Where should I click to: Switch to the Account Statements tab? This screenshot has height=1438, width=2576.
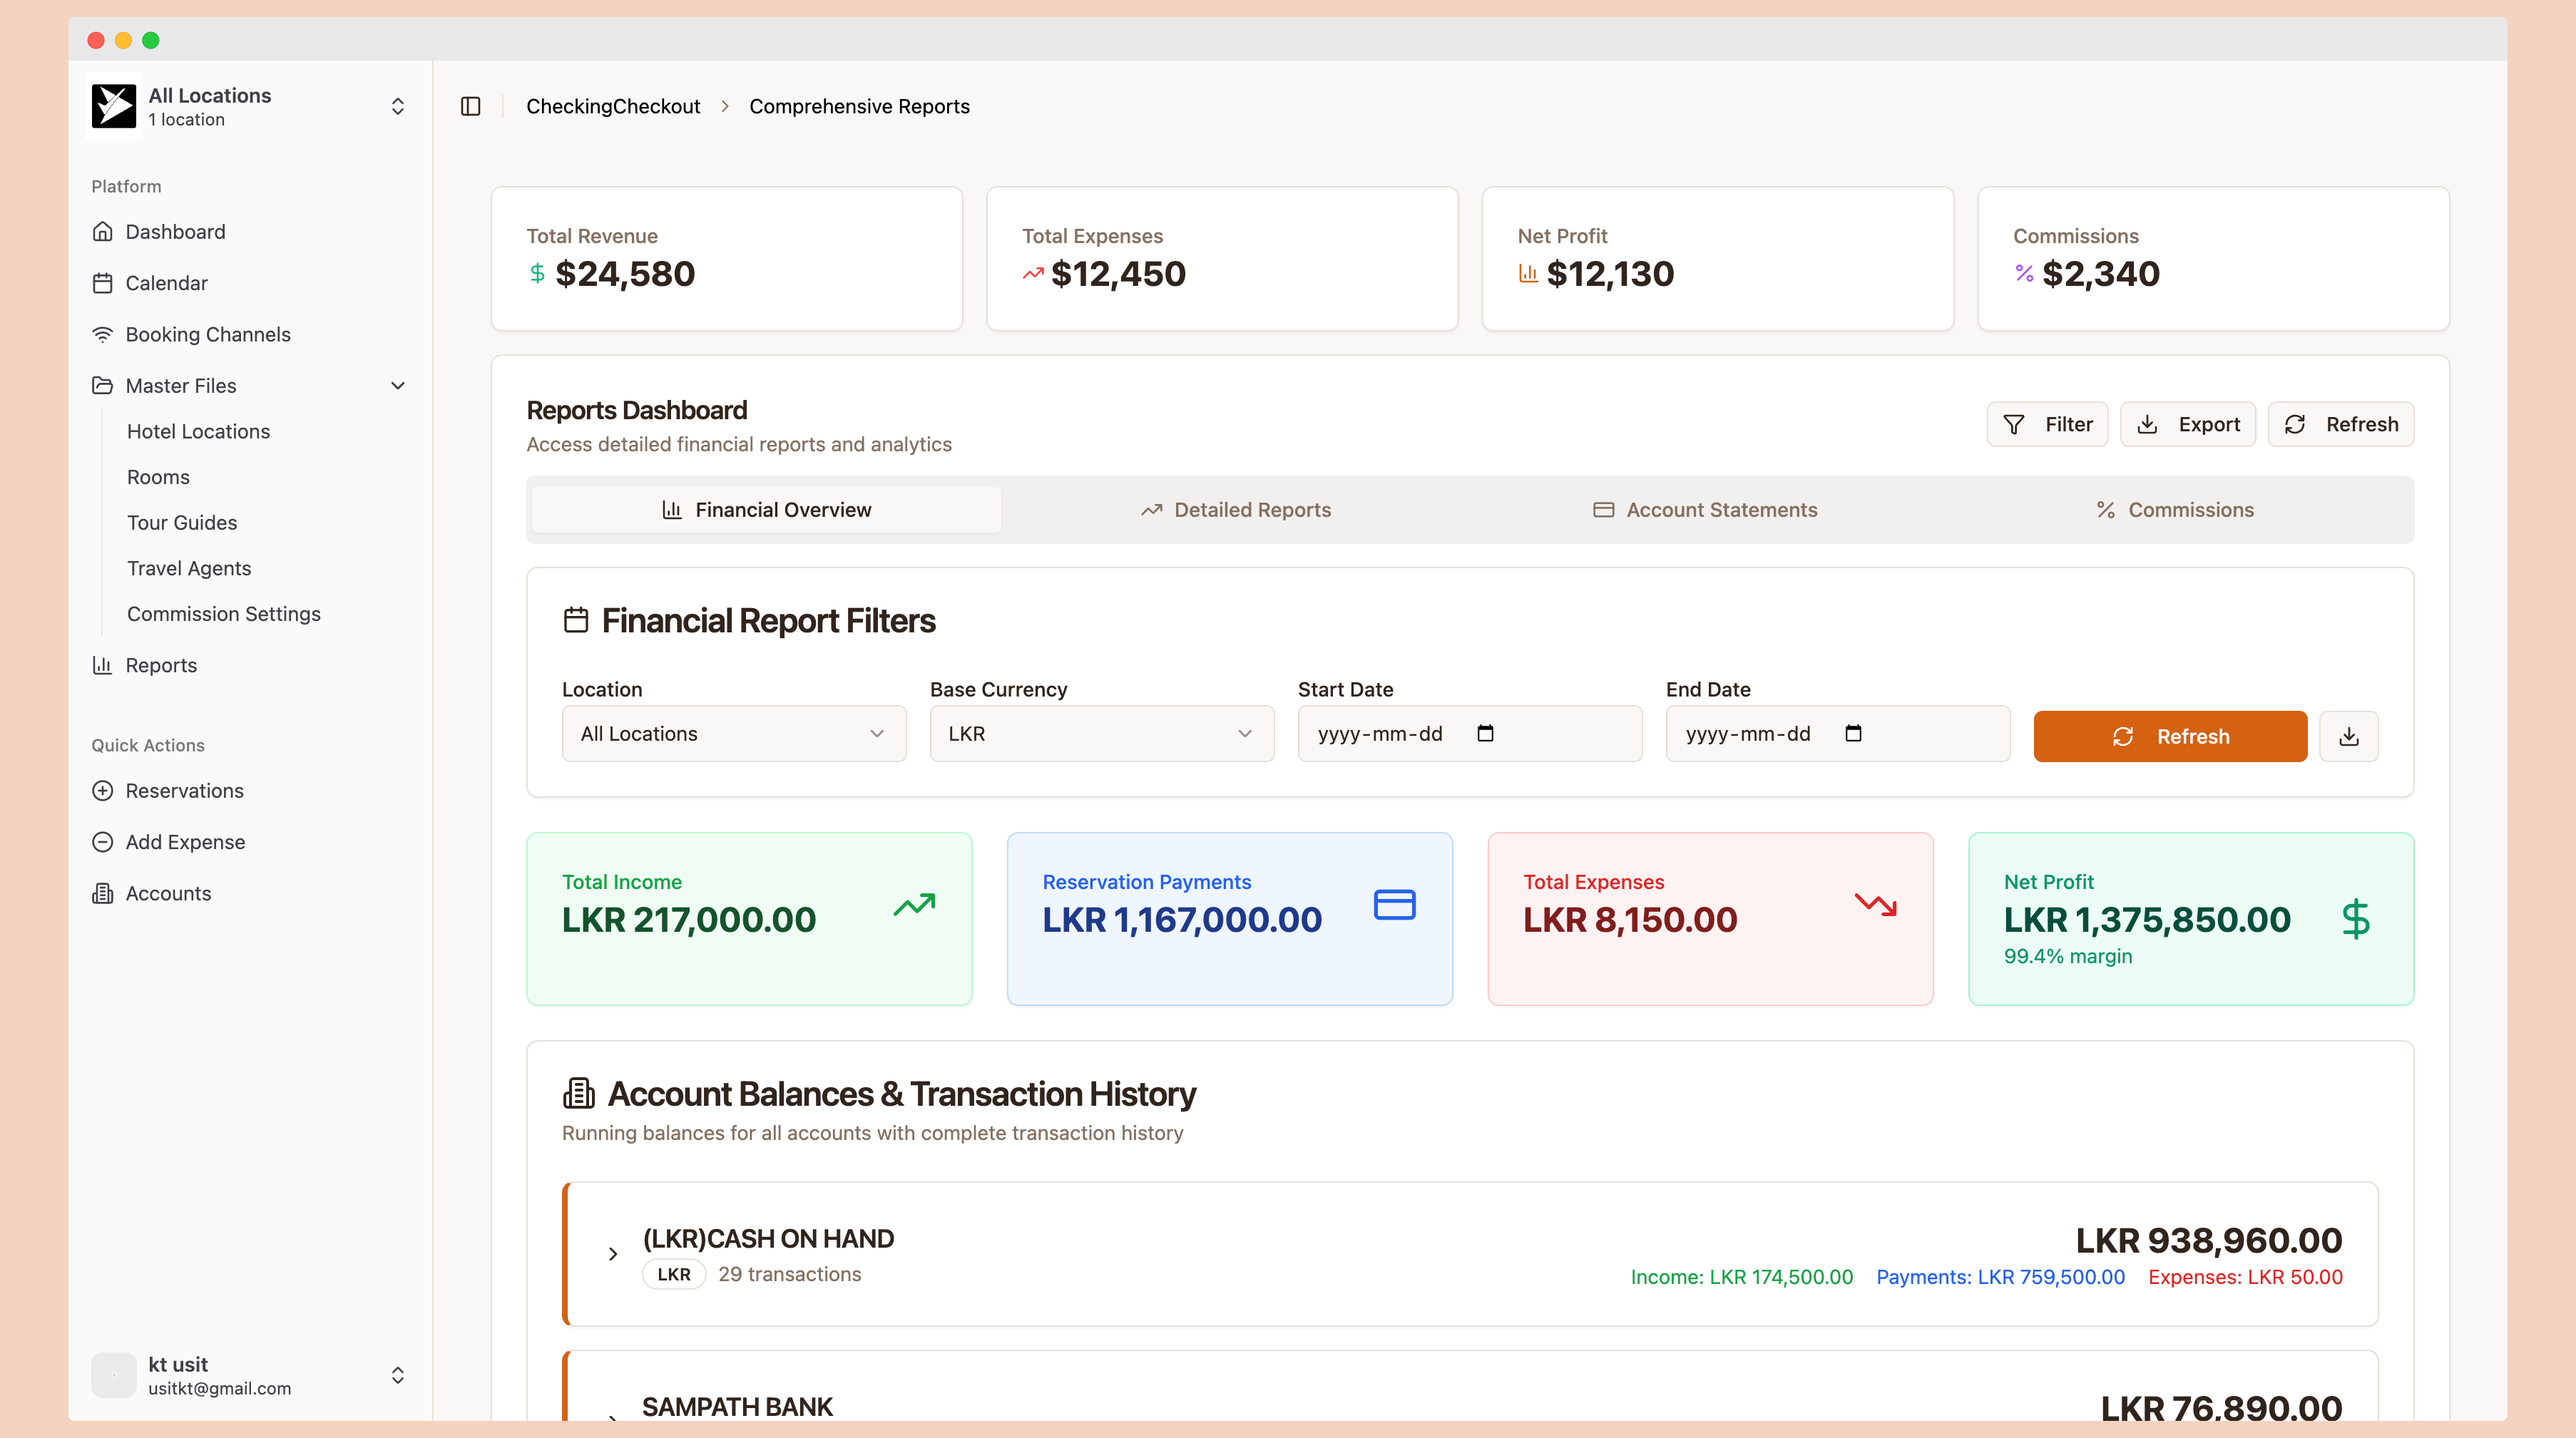(1705, 510)
